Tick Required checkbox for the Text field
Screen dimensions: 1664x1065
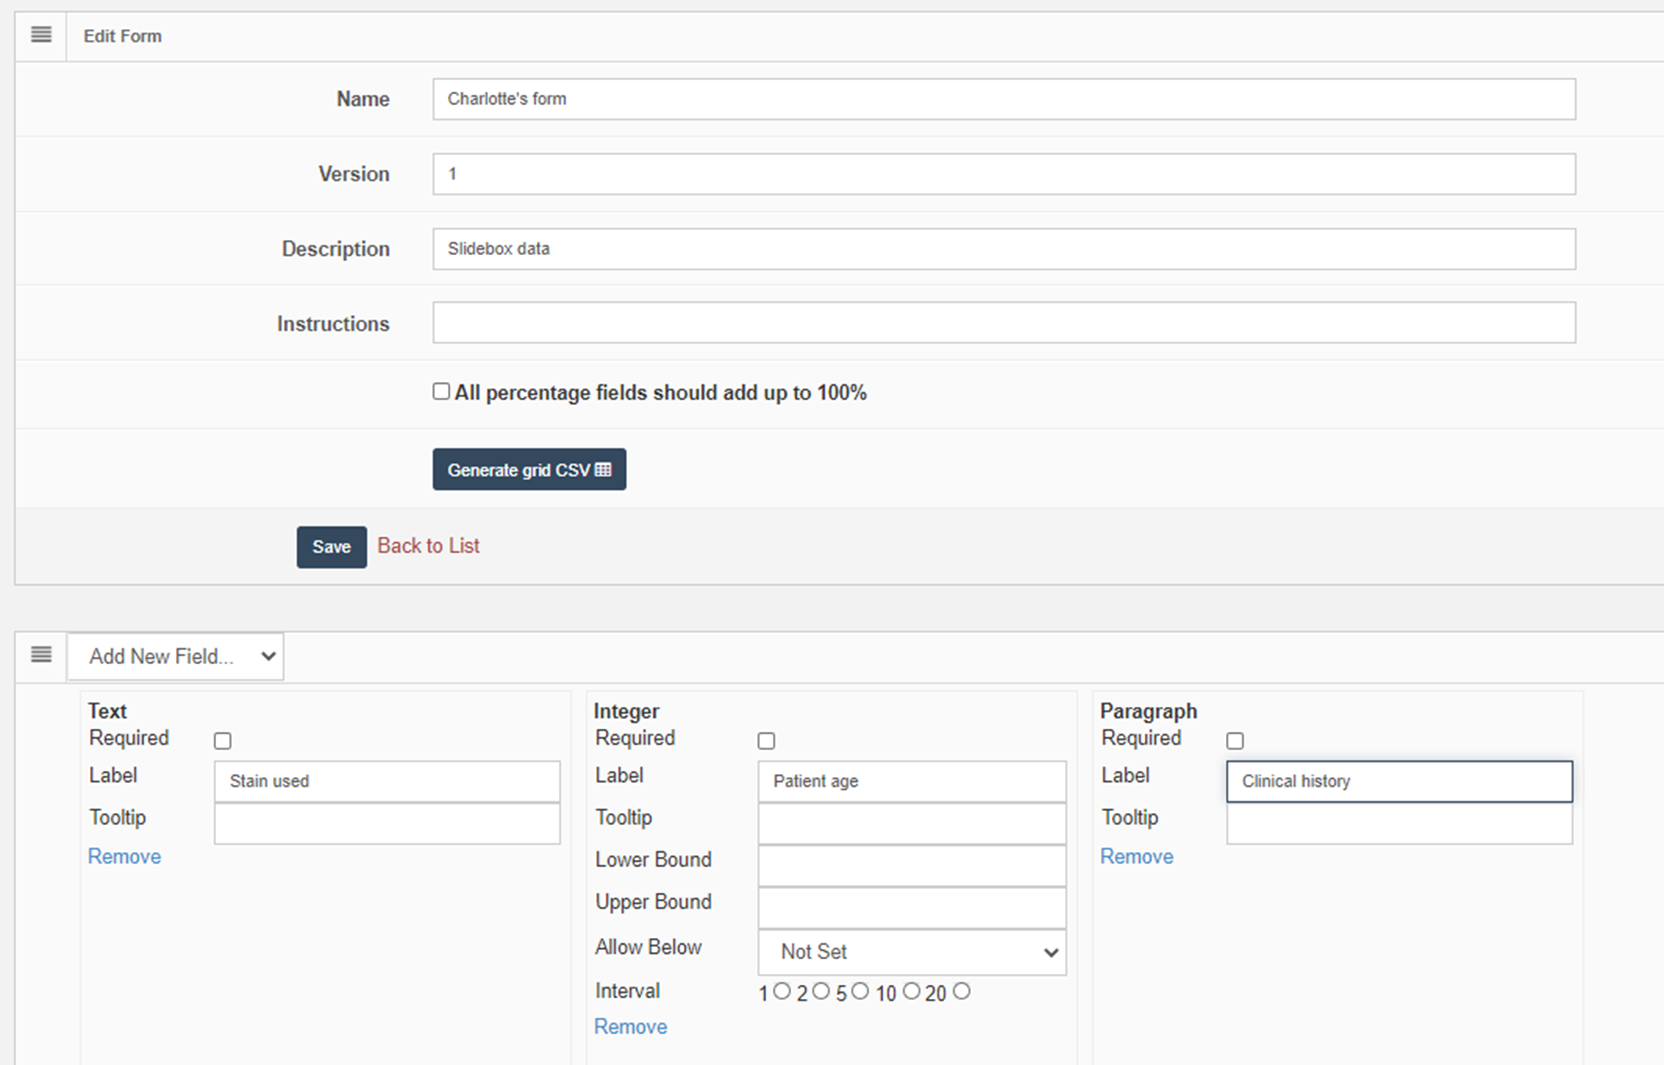(x=222, y=741)
